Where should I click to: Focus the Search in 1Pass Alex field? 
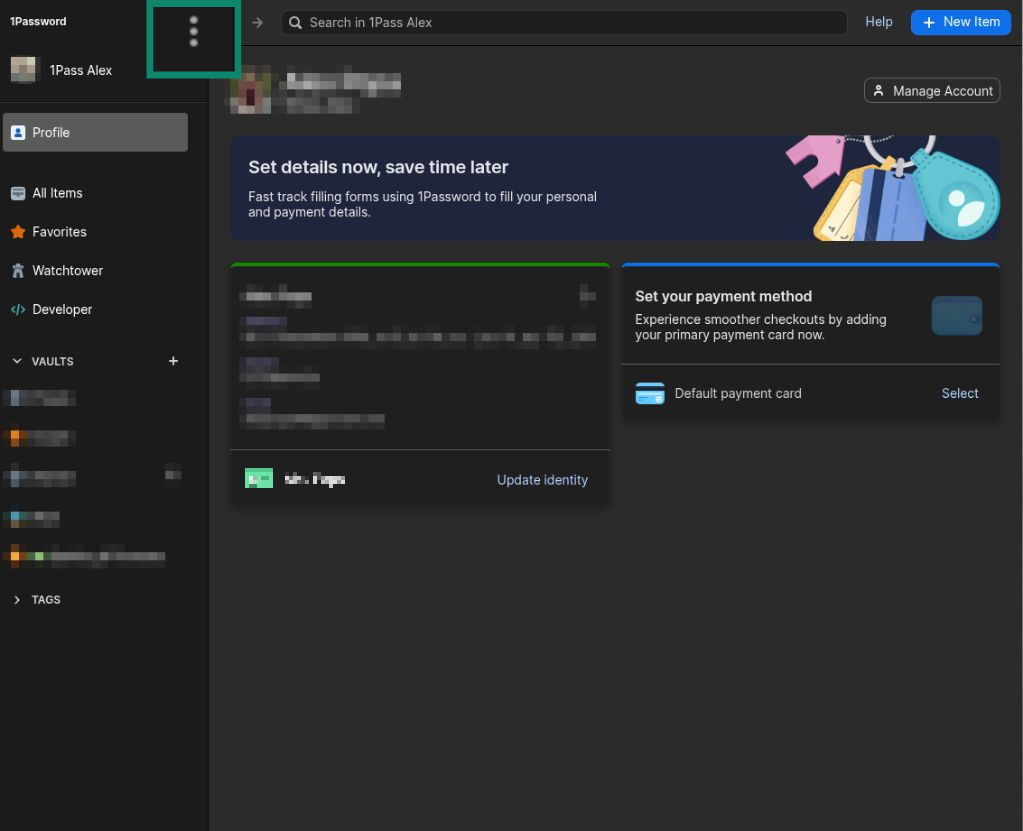(565, 22)
